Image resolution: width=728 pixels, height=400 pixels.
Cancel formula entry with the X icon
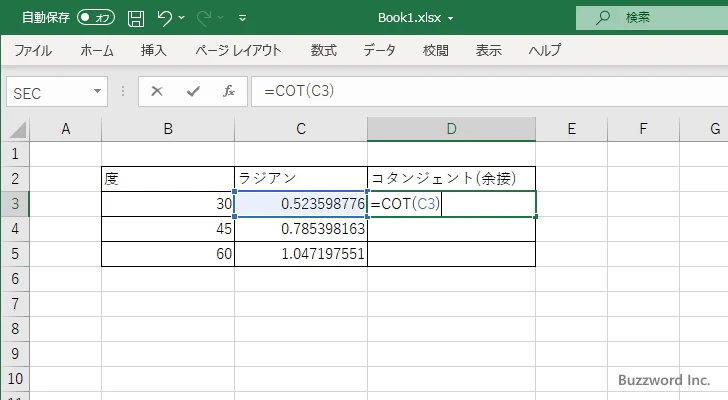[157, 91]
